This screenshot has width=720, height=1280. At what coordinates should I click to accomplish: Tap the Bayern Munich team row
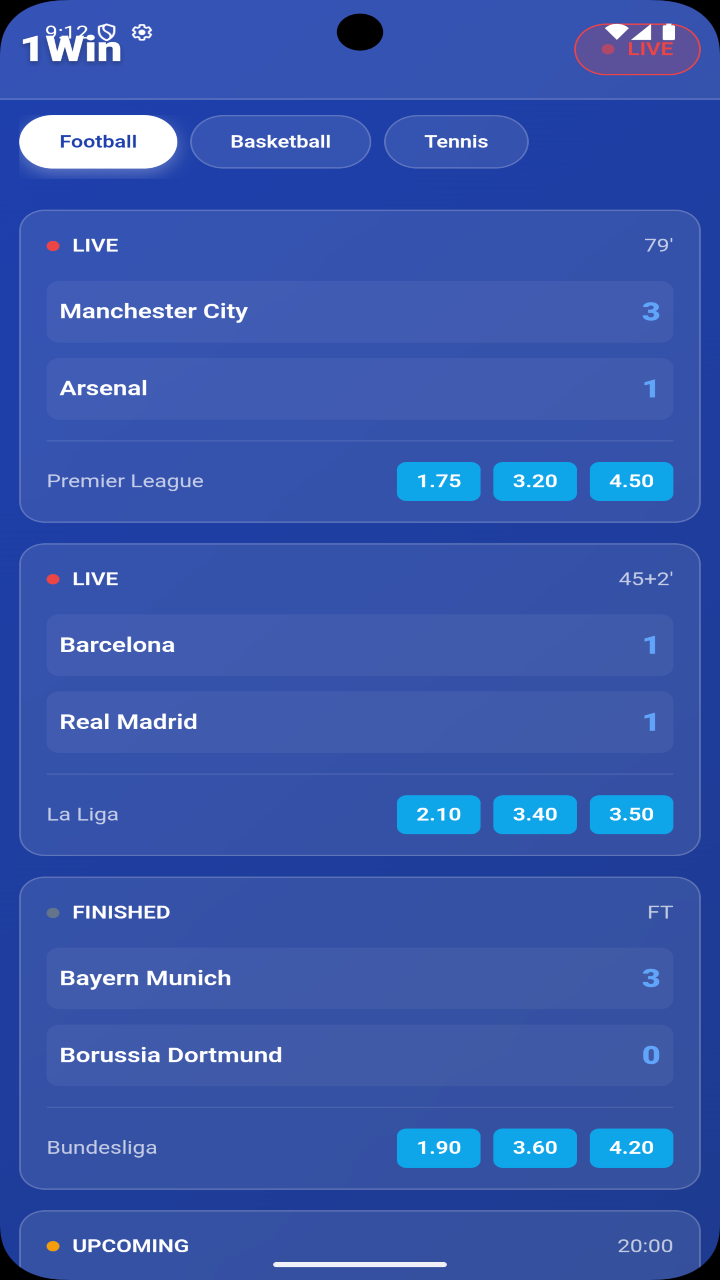pos(360,978)
